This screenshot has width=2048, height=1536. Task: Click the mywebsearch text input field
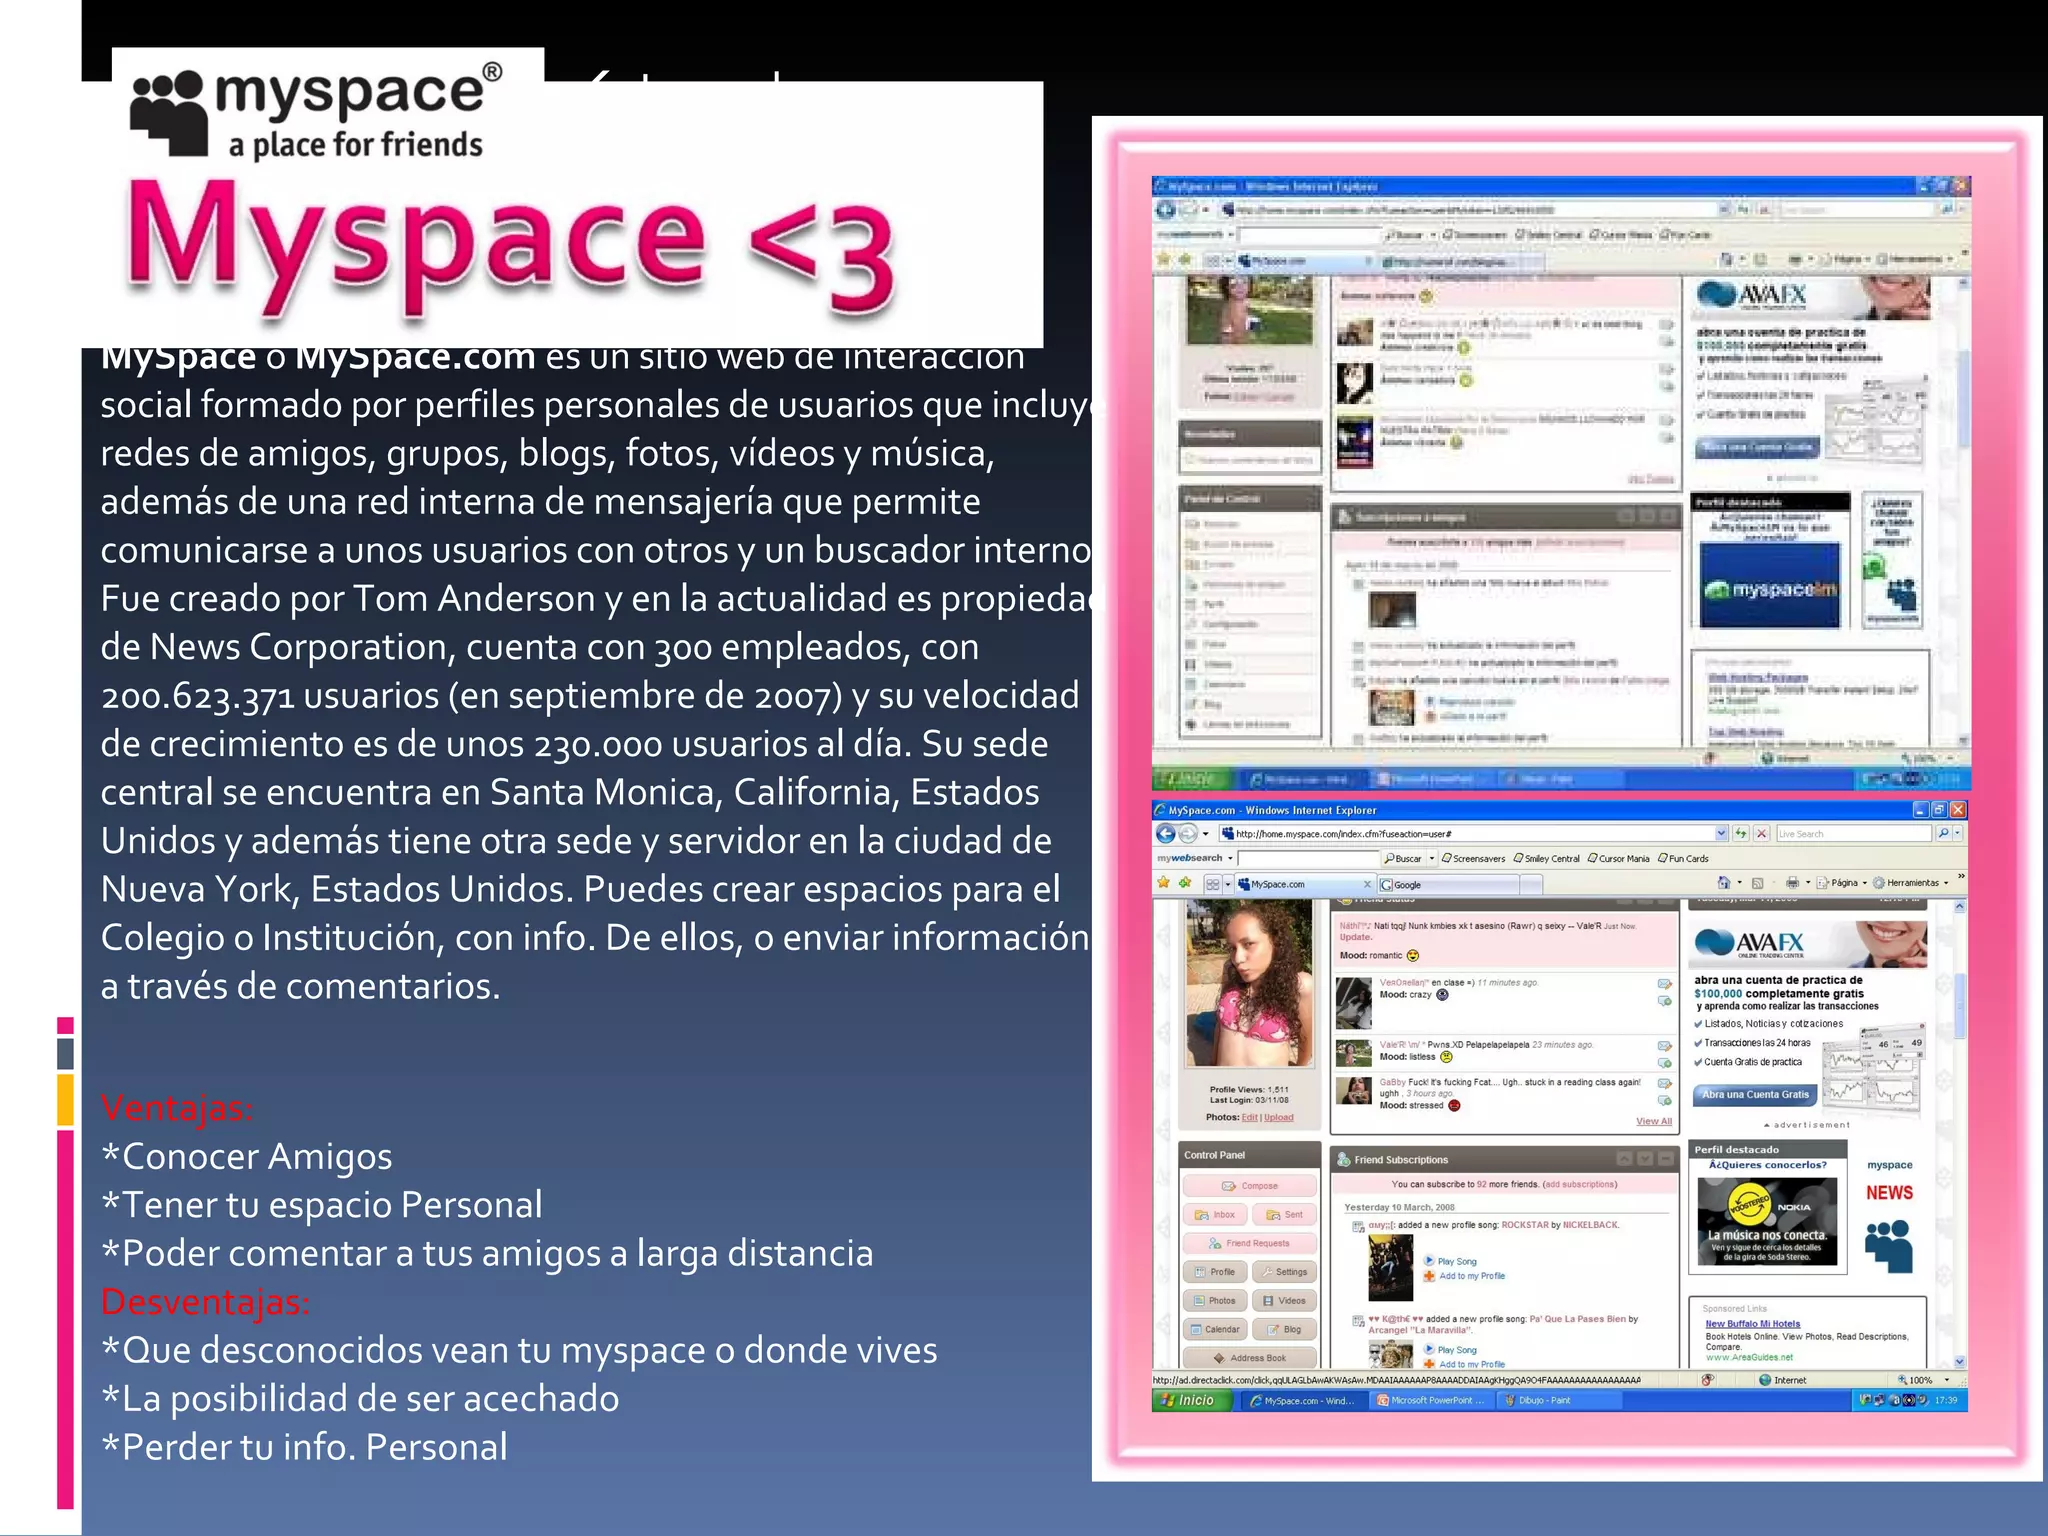(1308, 858)
